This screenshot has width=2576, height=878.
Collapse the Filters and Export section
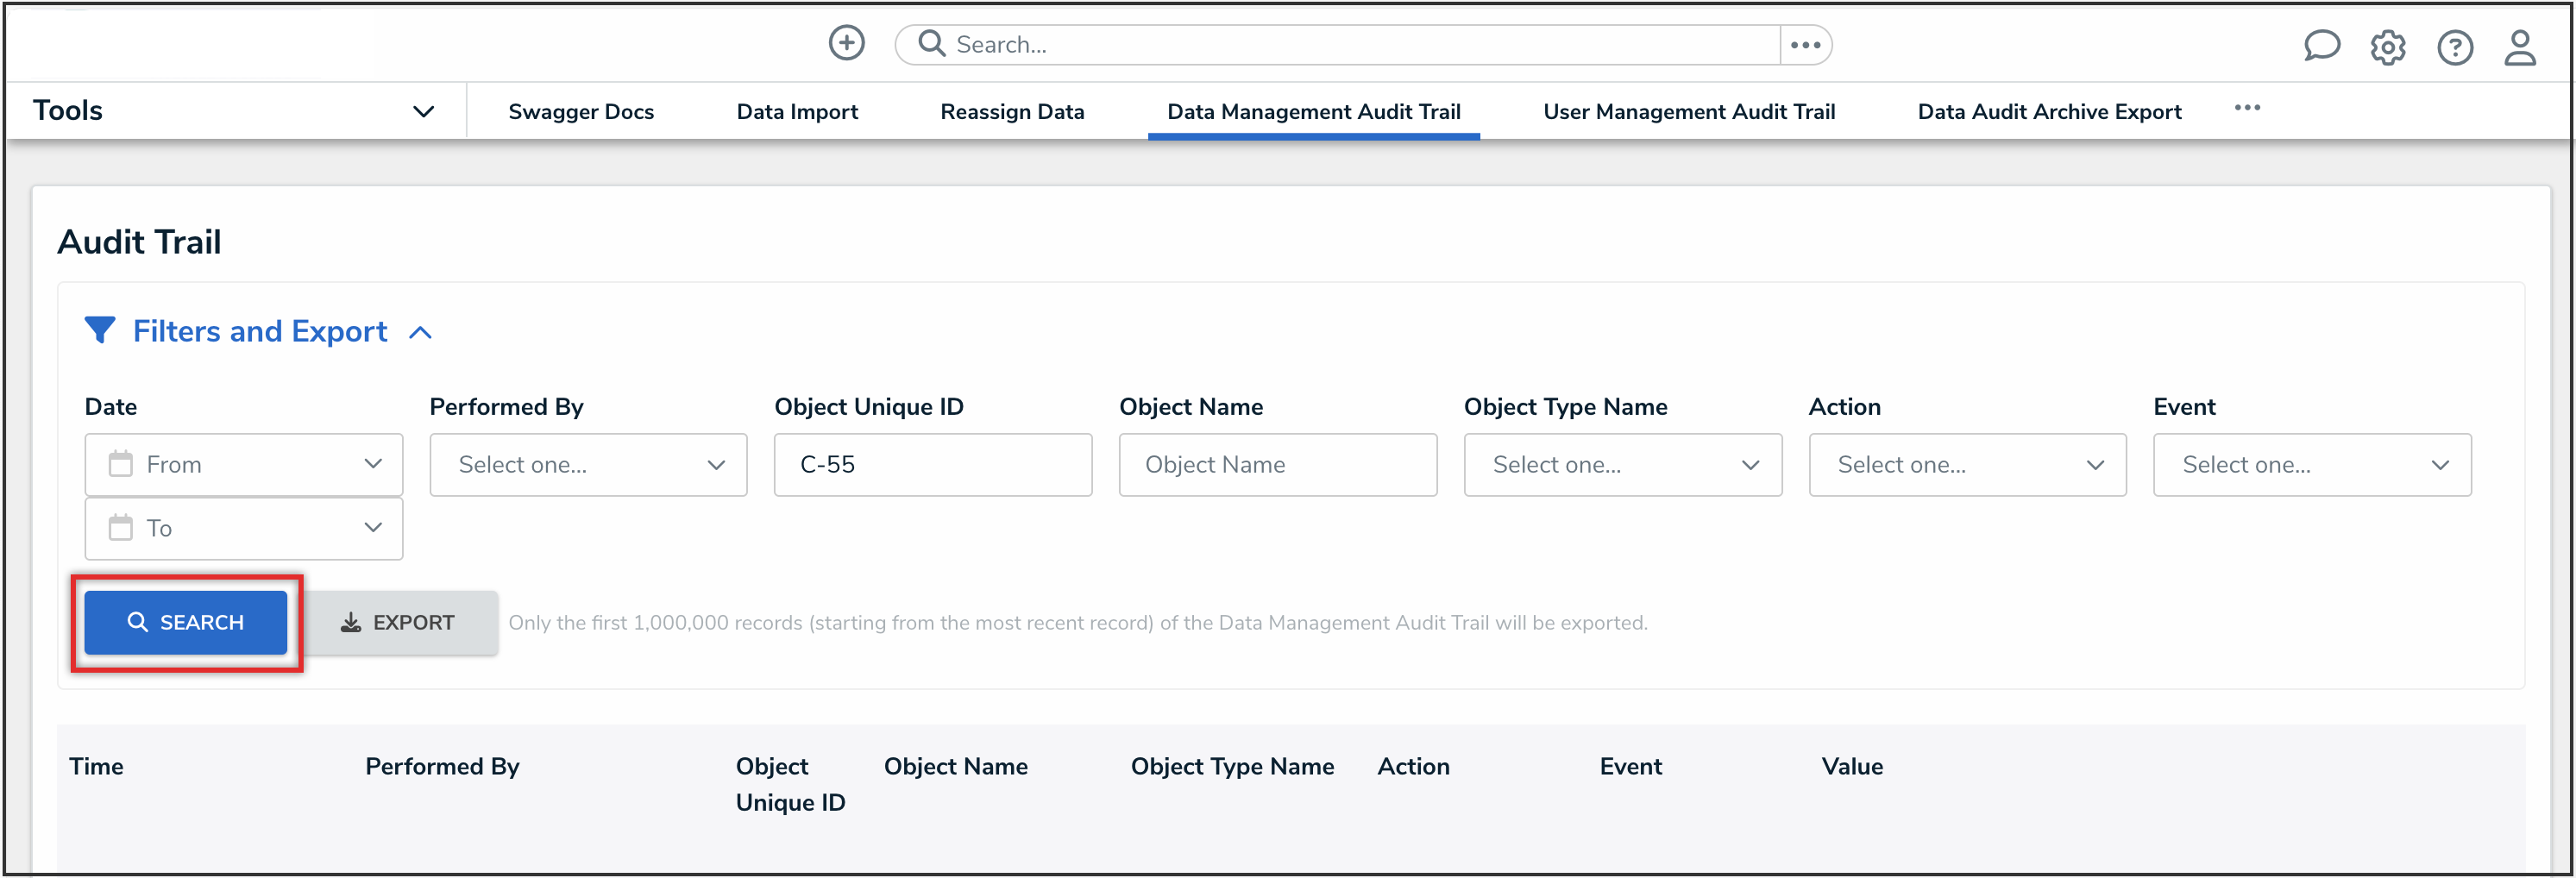(x=421, y=332)
